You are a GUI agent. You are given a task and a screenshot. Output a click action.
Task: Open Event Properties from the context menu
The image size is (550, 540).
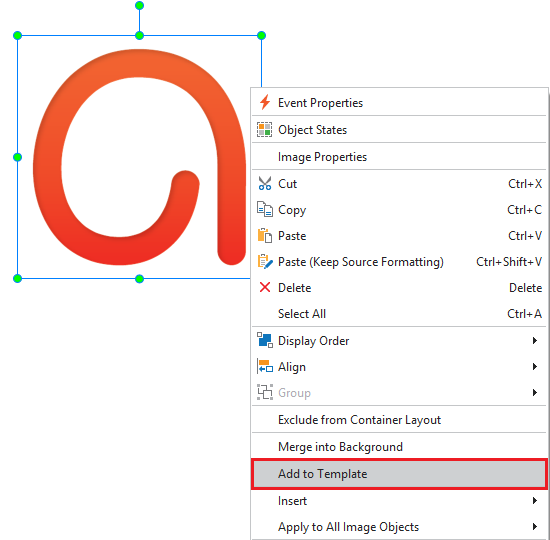399,102
